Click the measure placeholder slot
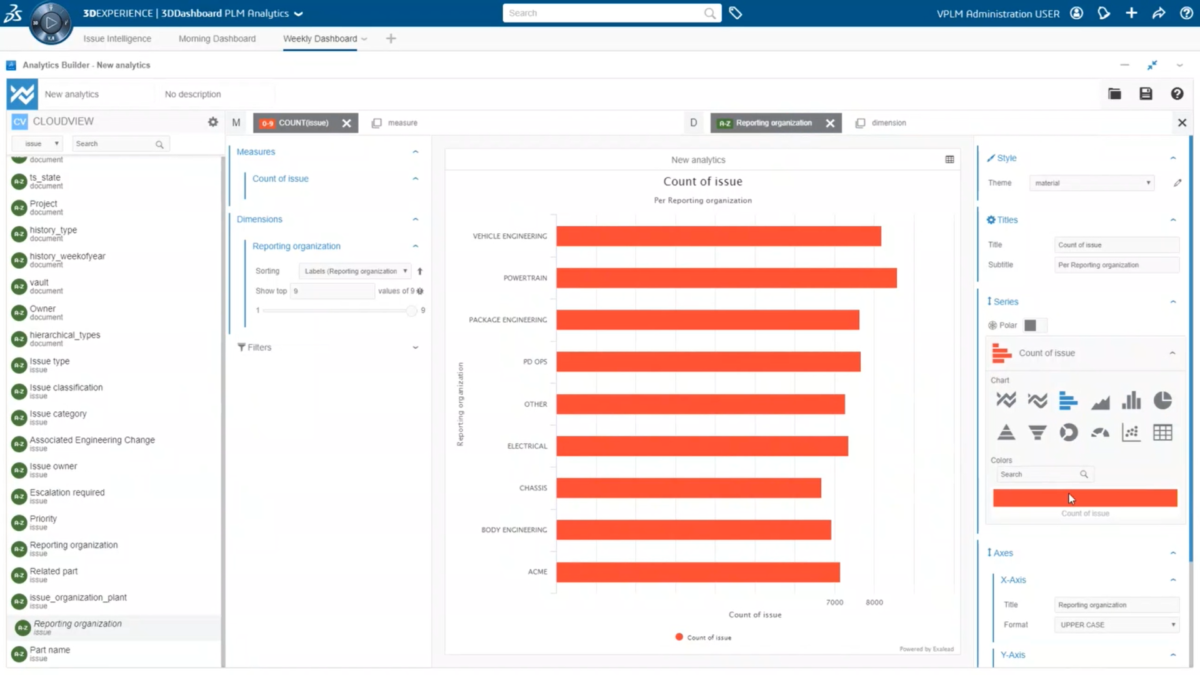 (x=395, y=123)
